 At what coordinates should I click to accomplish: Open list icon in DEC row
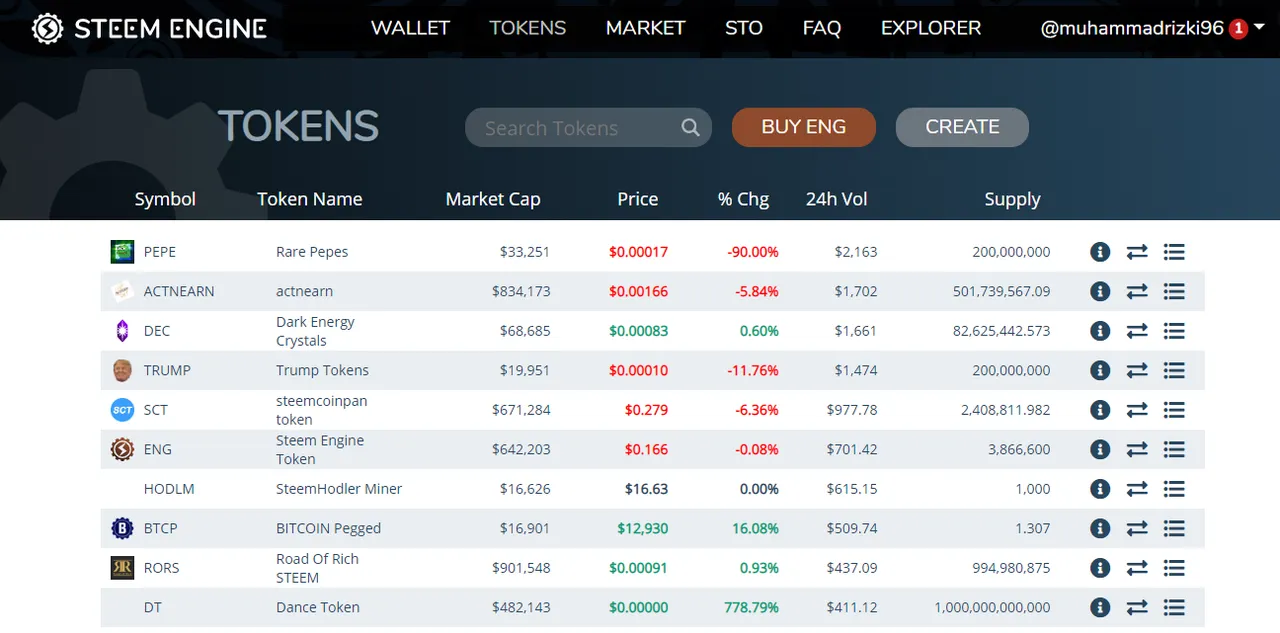click(x=1174, y=331)
